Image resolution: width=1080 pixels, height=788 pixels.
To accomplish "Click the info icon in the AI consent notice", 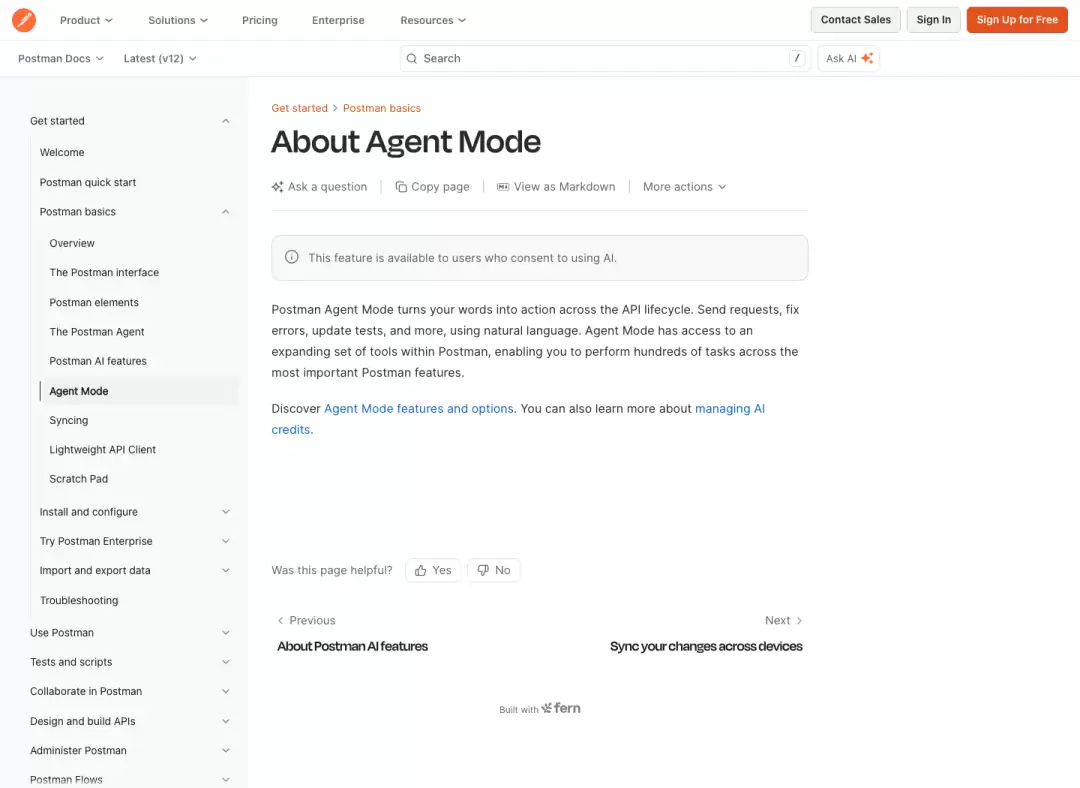I will click(x=292, y=257).
